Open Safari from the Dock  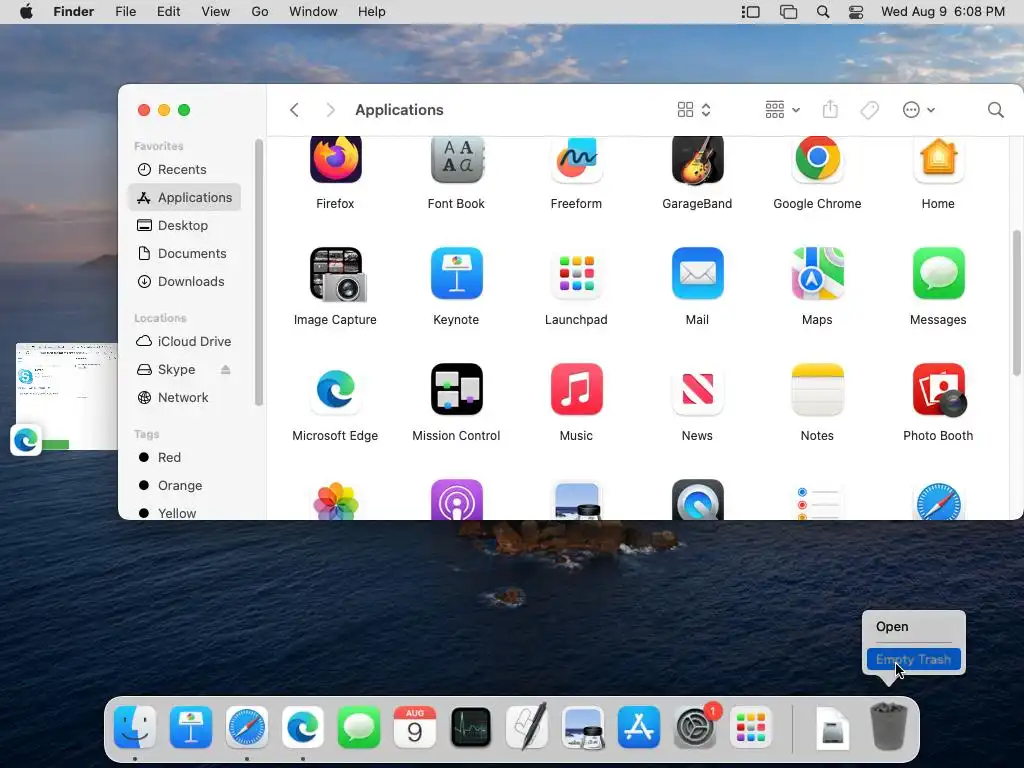coord(247,728)
